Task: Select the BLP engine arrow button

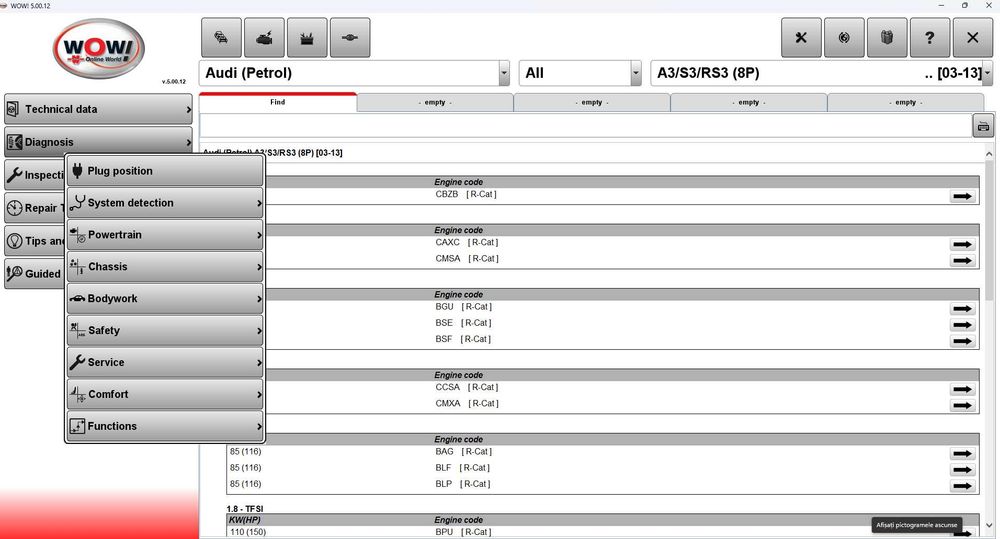Action: (962, 485)
